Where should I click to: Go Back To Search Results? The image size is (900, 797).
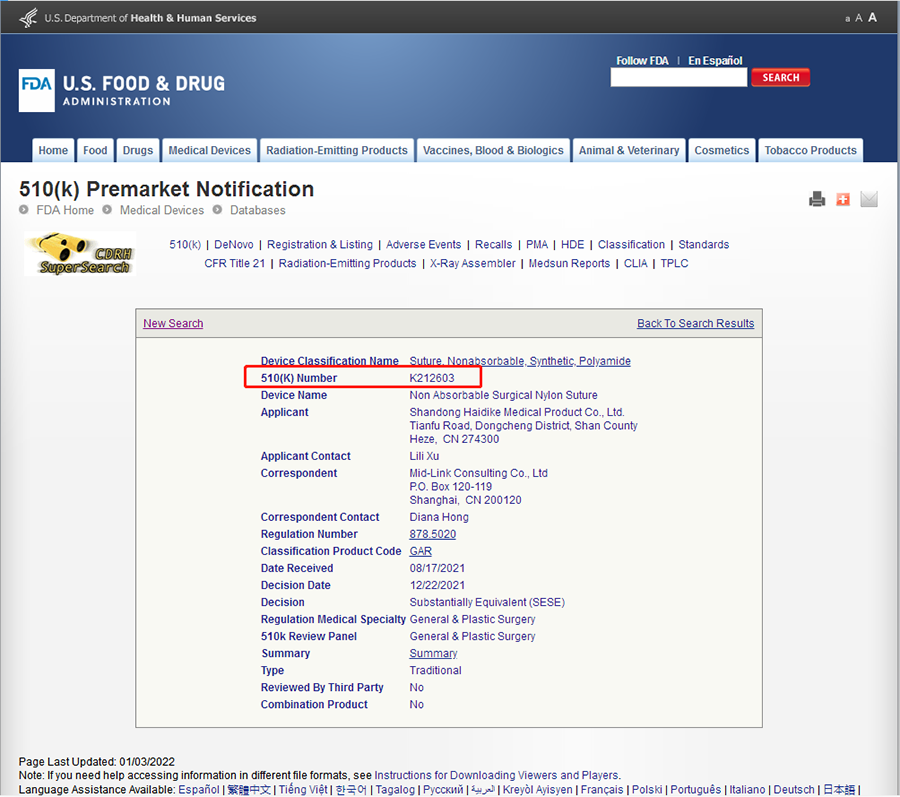tap(696, 323)
